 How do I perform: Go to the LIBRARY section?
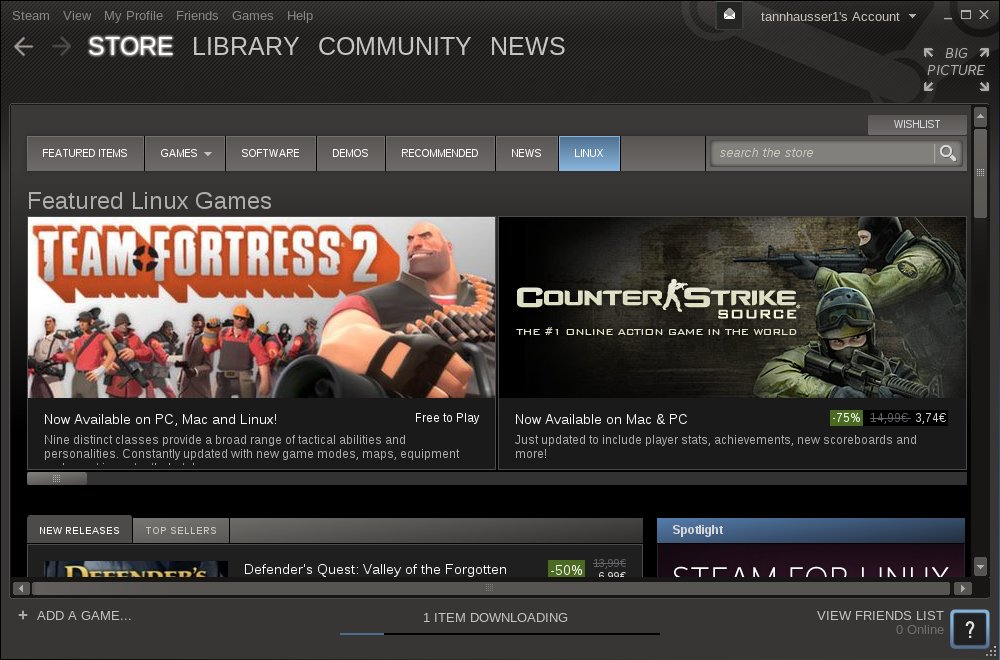(246, 47)
